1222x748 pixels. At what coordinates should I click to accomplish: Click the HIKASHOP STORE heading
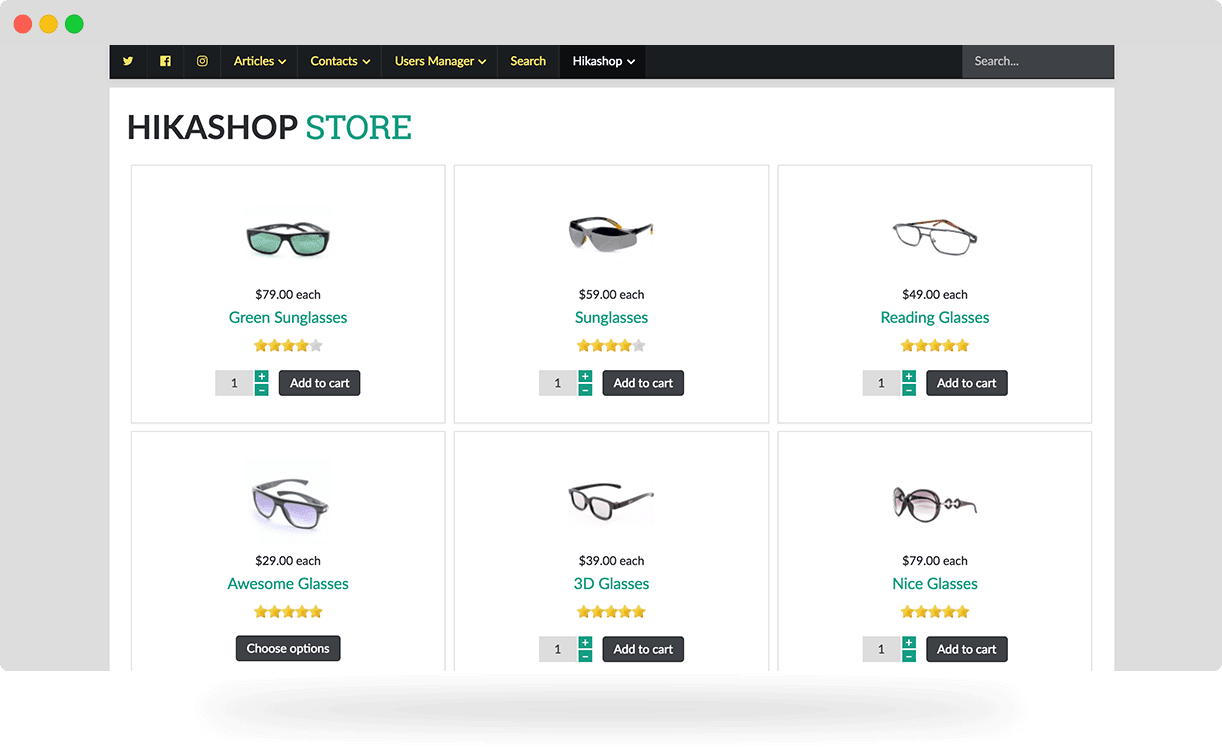coord(269,128)
